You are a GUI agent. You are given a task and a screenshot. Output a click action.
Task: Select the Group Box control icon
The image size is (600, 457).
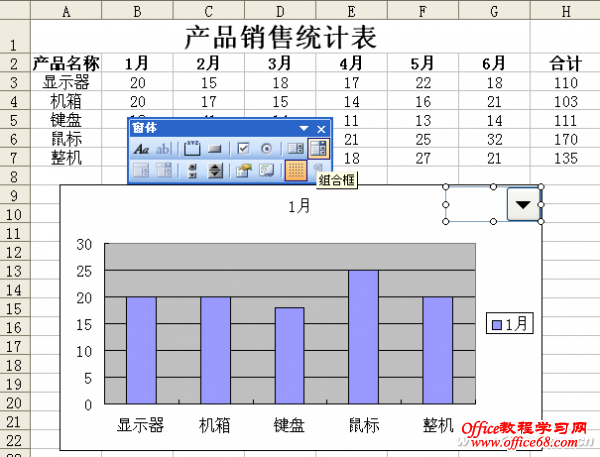click(192, 149)
